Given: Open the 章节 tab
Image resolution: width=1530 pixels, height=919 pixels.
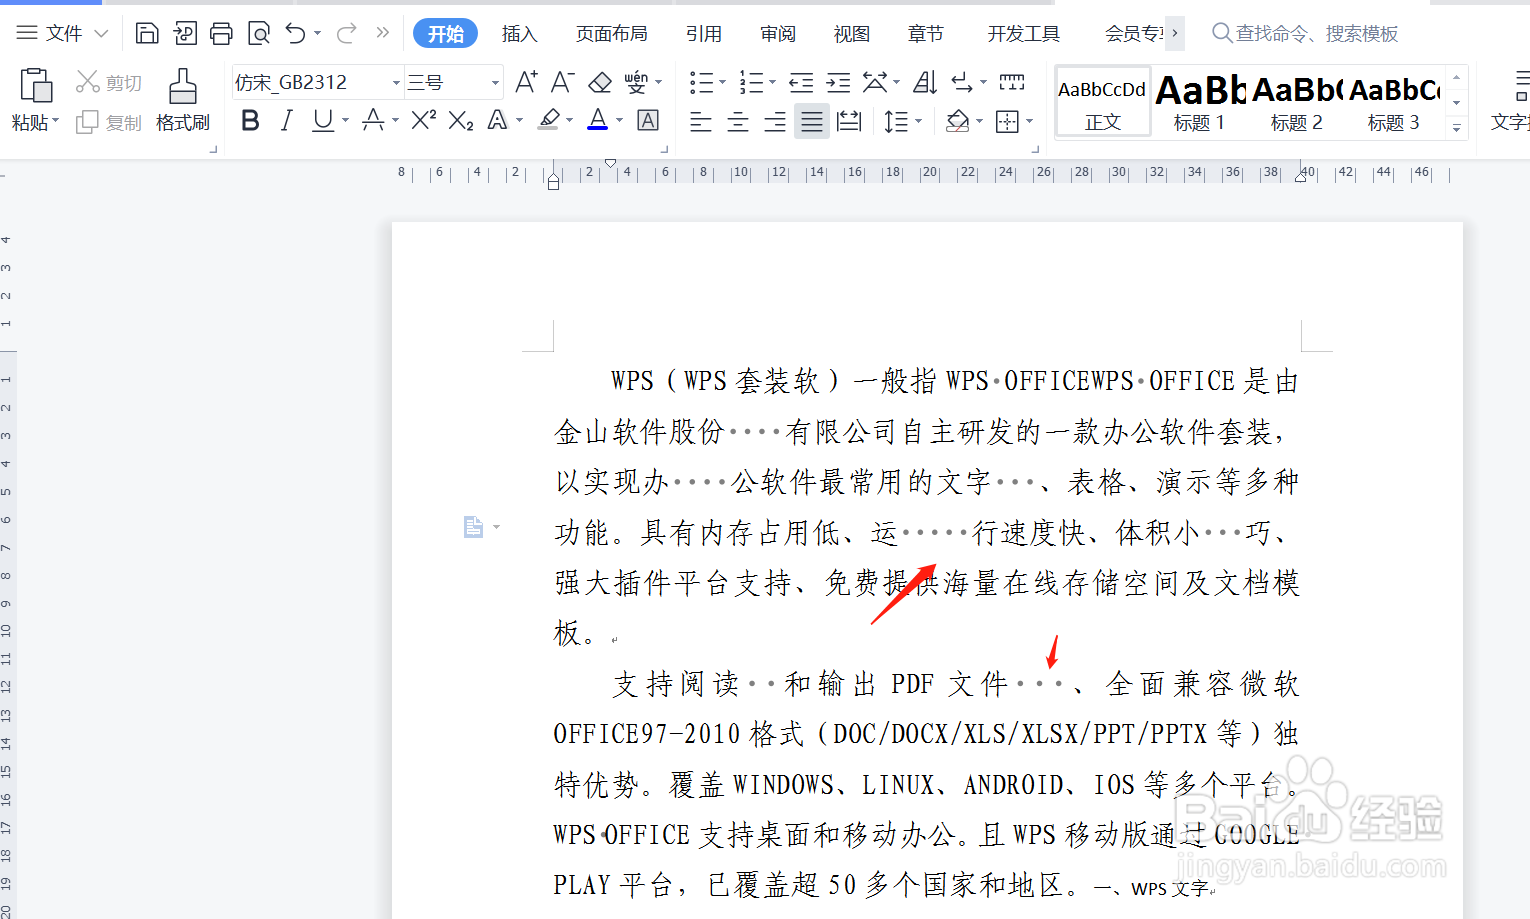Looking at the screenshot, I should pos(926,33).
